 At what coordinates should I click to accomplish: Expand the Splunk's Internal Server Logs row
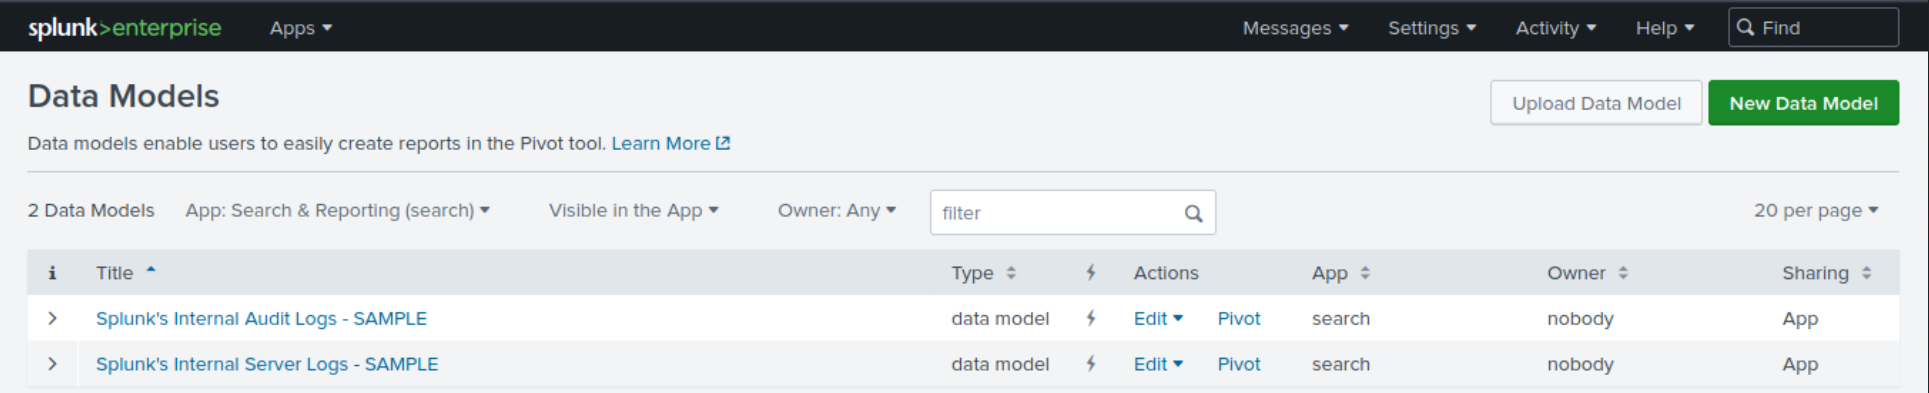52,364
